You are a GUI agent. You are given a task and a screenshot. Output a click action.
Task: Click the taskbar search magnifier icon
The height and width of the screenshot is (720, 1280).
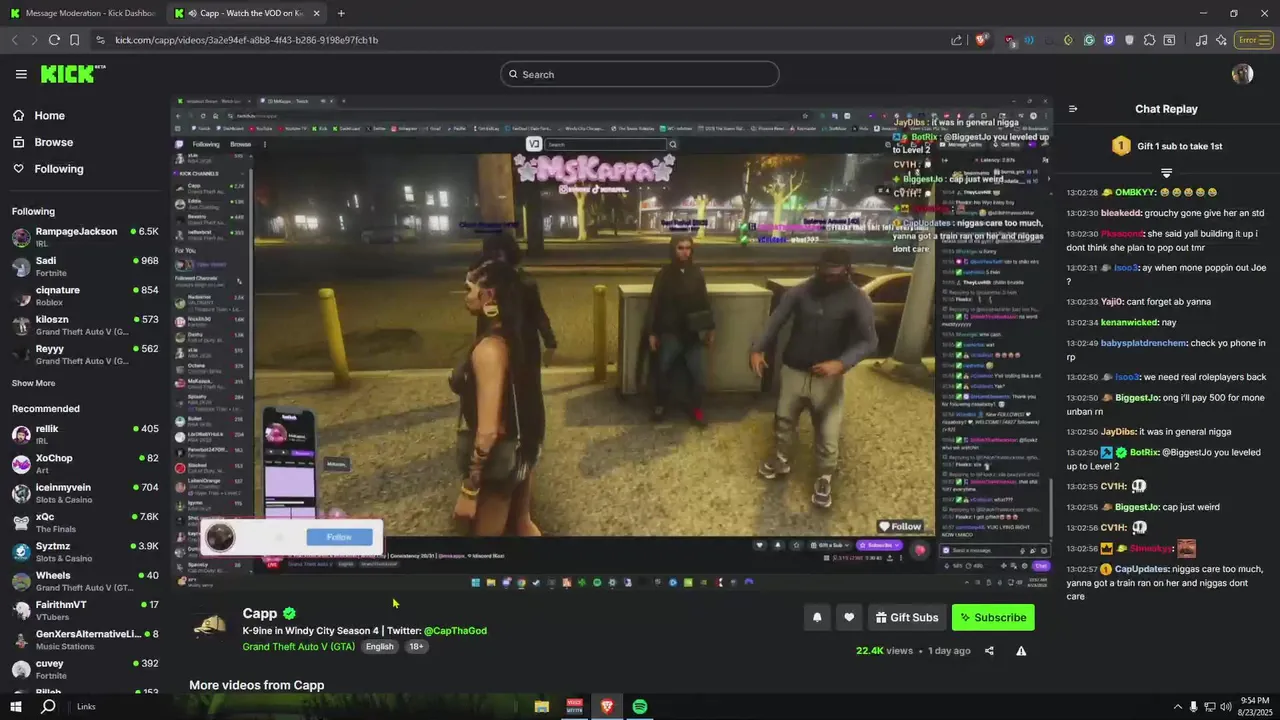point(47,707)
